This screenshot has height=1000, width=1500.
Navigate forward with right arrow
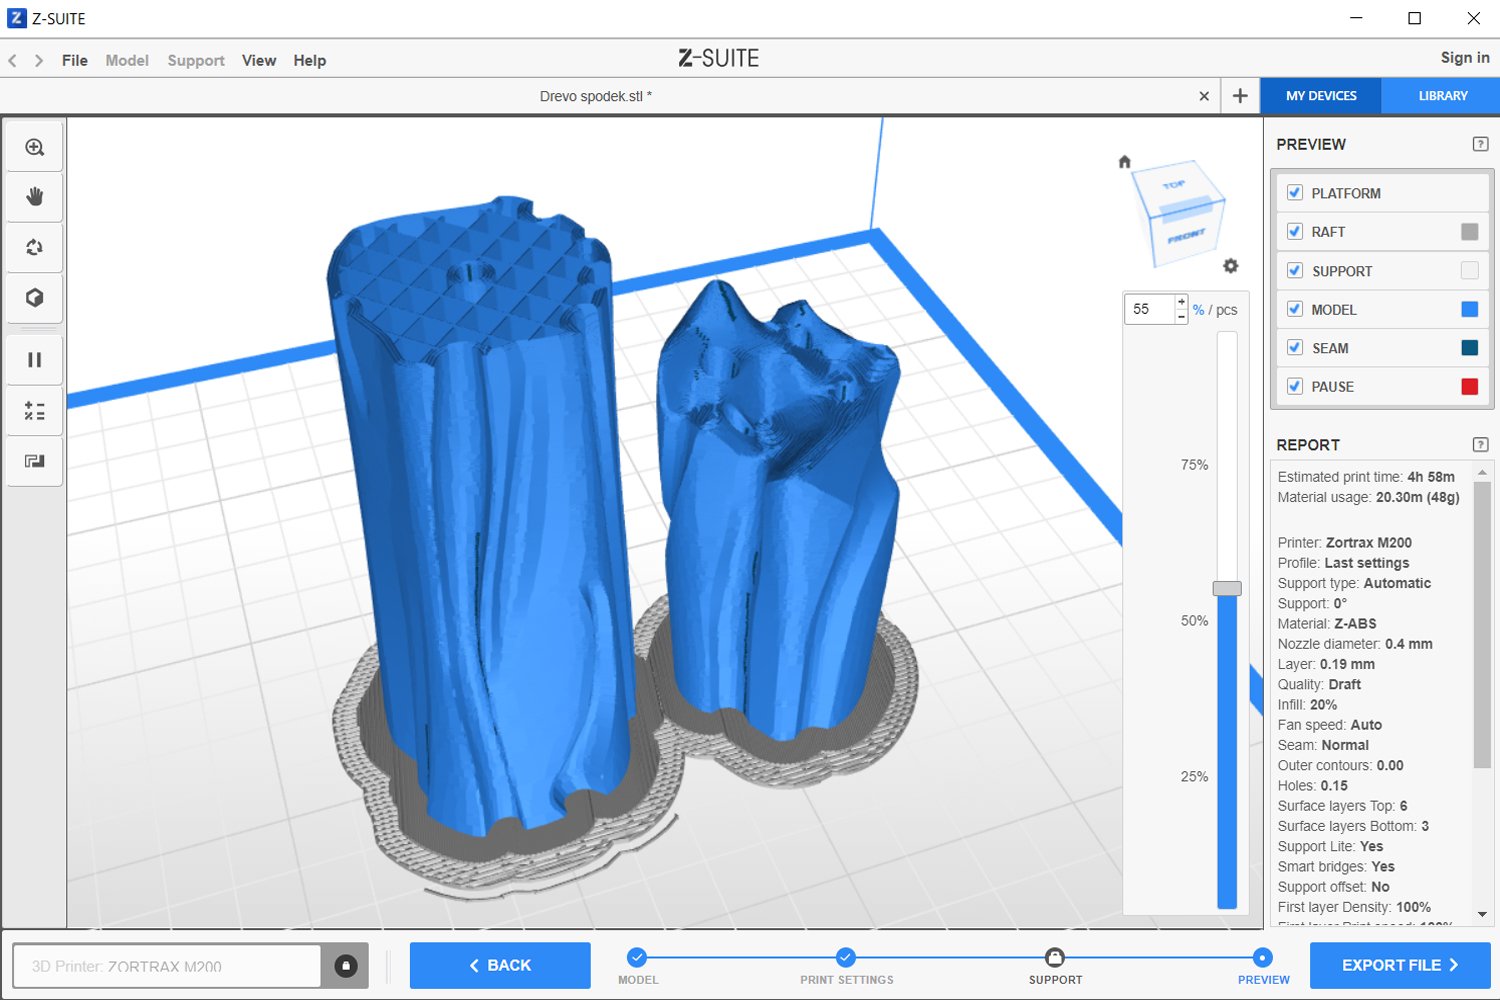[39, 61]
